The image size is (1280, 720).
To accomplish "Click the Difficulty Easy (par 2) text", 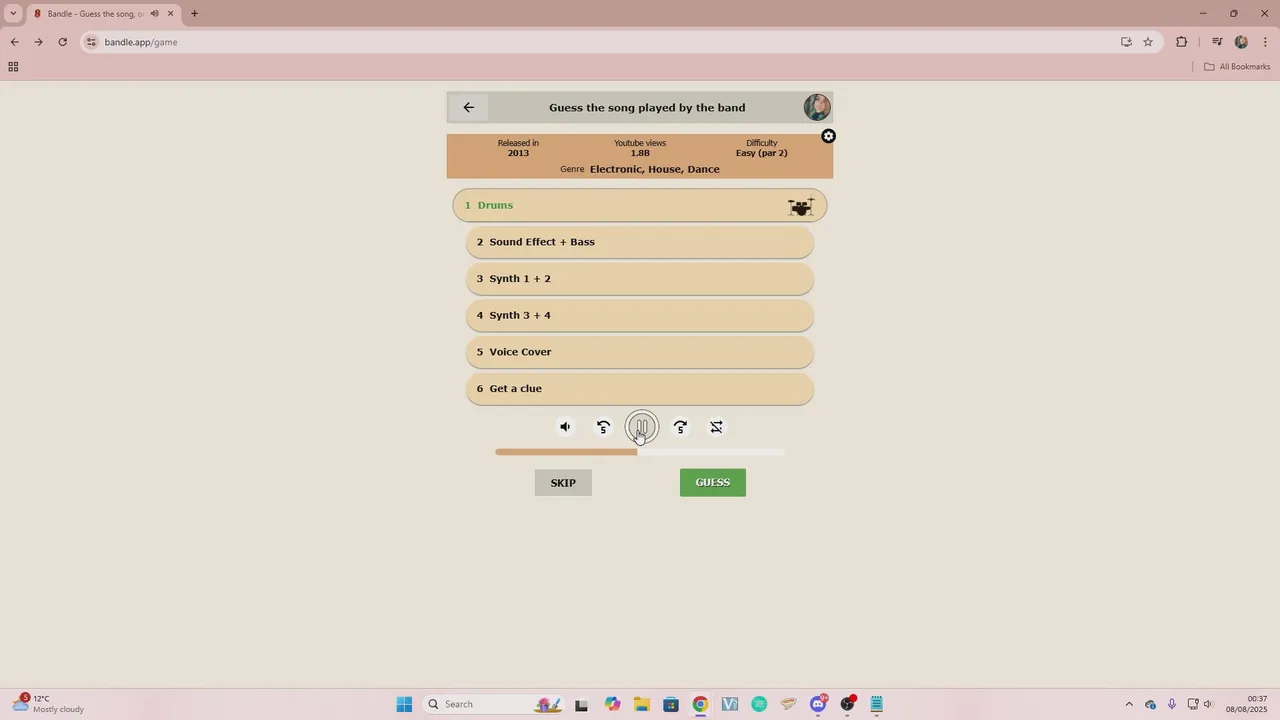I will pyautogui.click(x=762, y=148).
